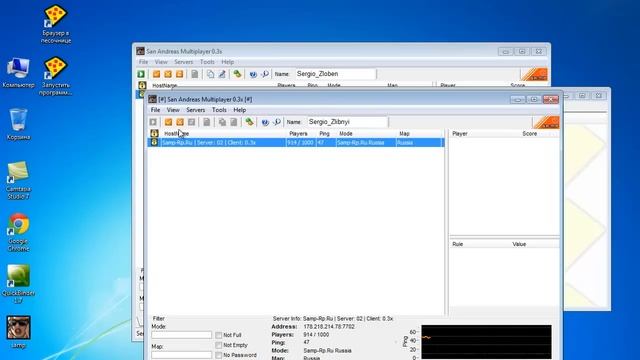Click the magnifier About icon in front toolbar
Screen dimensions: 640x360
tap(277, 122)
